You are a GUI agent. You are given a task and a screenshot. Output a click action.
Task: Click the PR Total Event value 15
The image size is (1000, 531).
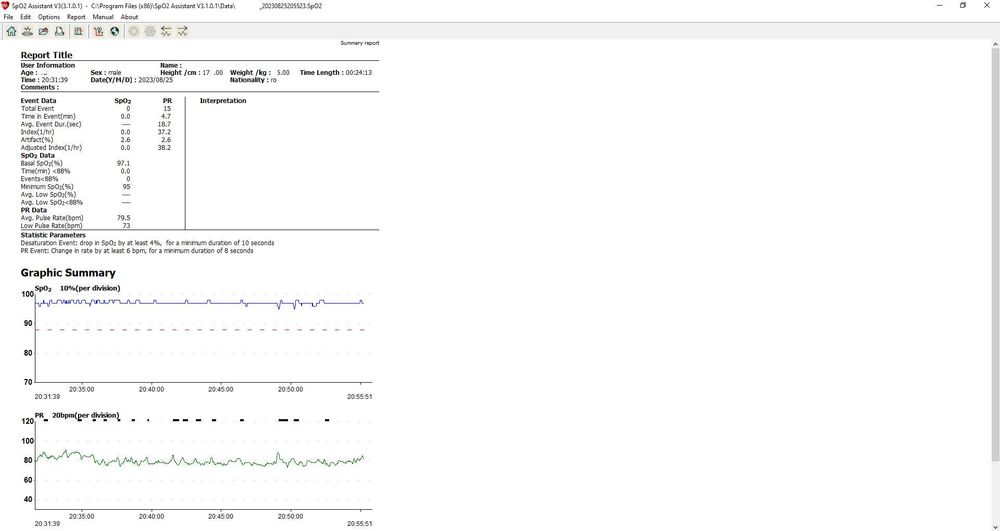click(167, 109)
